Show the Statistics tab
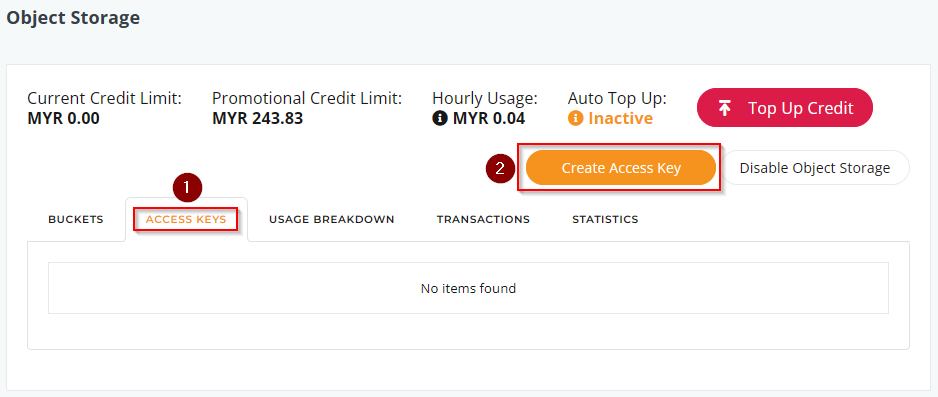The width and height of the screenshot is (938, 397). click(605, 219)
